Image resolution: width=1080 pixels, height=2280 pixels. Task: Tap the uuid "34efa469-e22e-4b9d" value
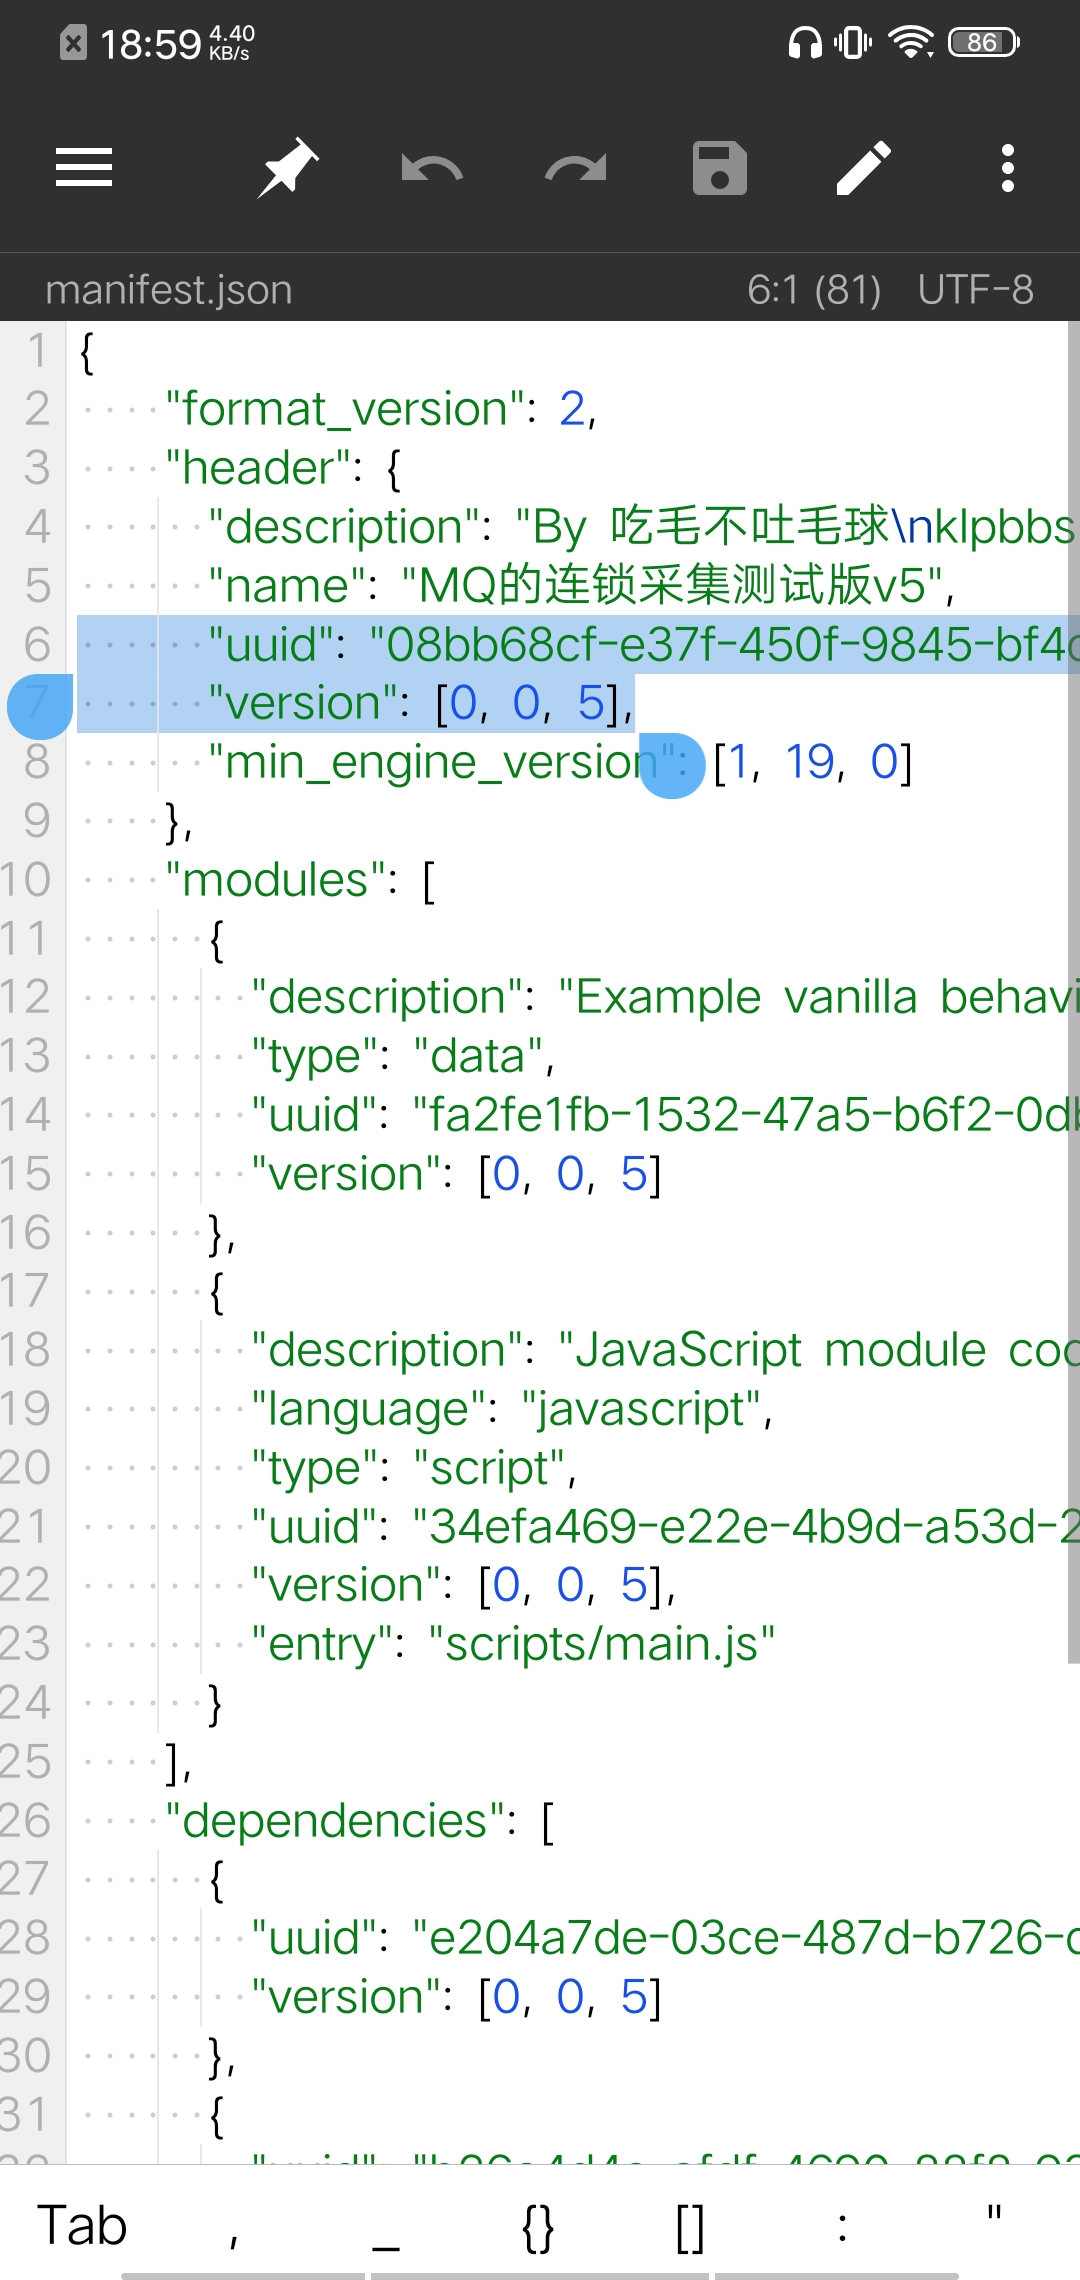pyautogui.click(x=746, y=1527)
